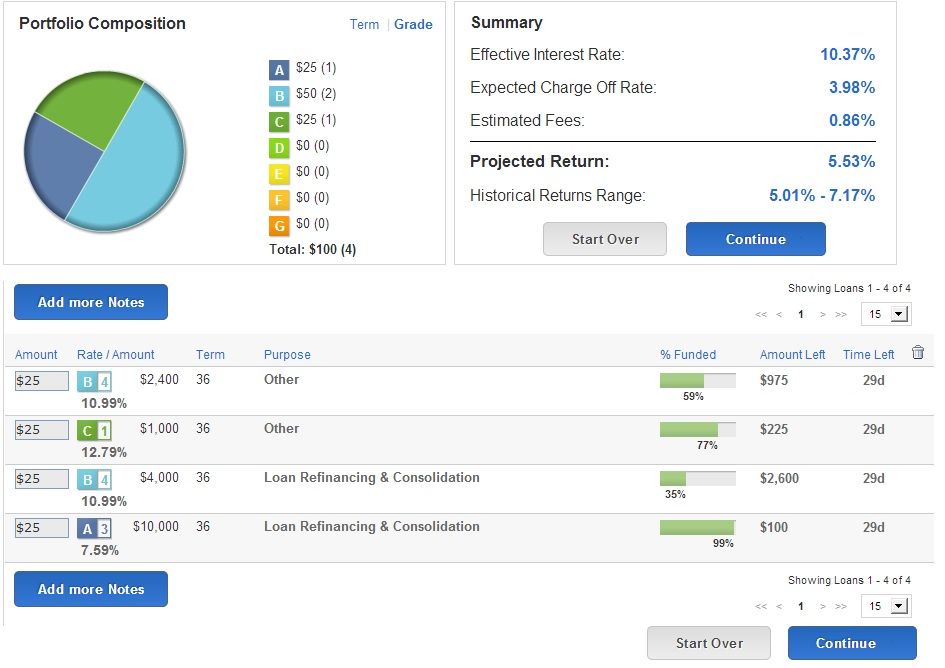Click the 77% funded progress bar

[698, 429]
